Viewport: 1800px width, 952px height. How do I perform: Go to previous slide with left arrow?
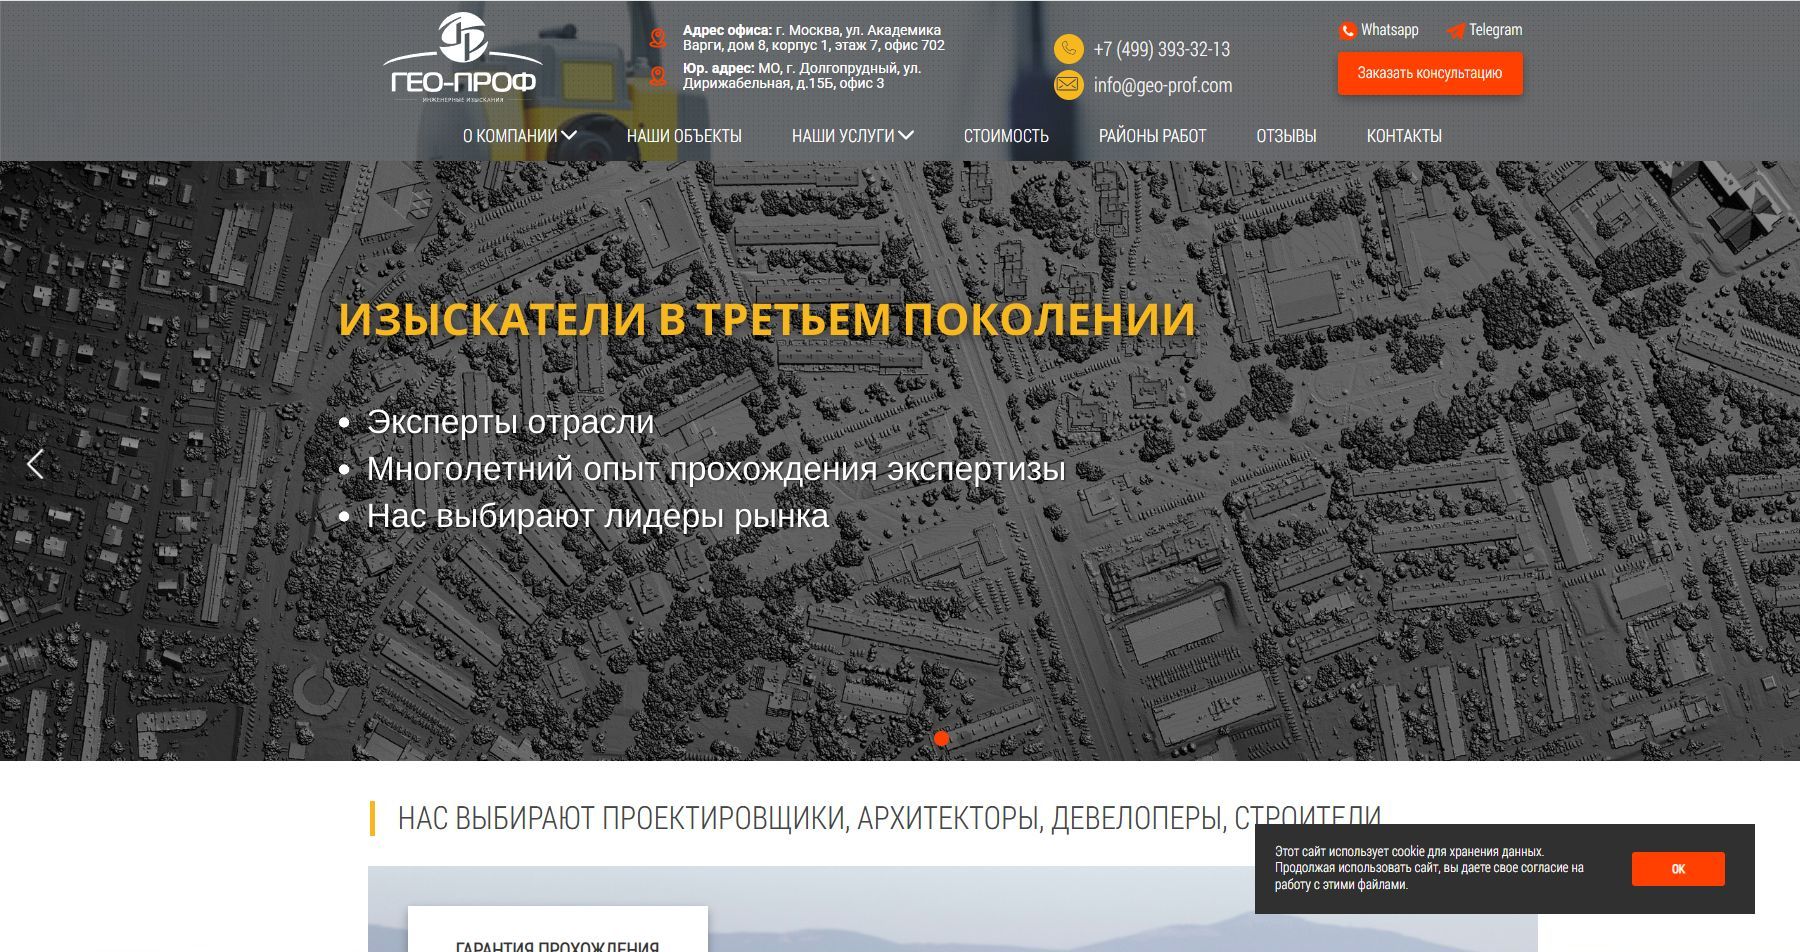click(x=35, y=463)
